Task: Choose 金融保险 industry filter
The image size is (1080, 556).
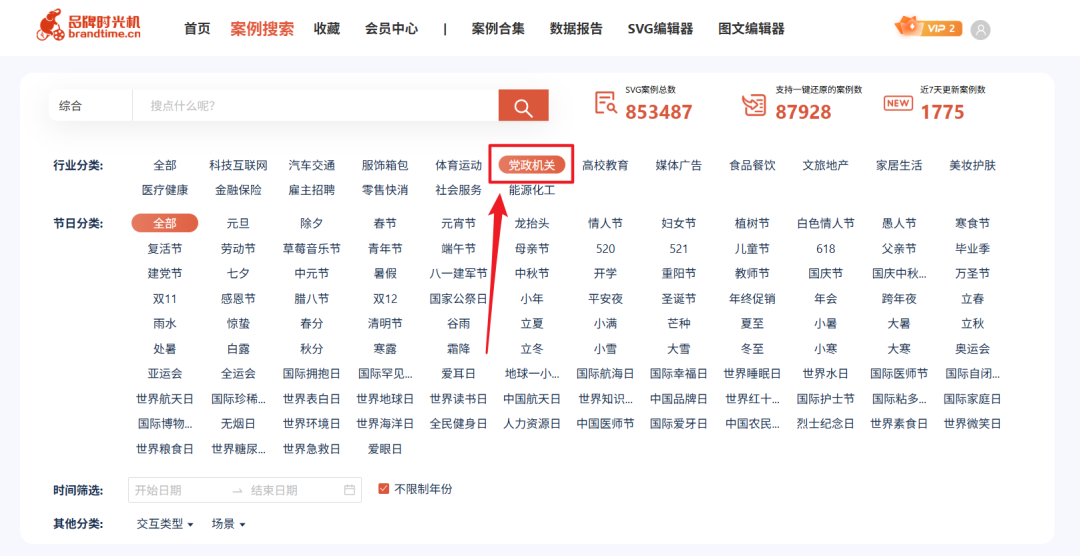Action: click(238, 190)
